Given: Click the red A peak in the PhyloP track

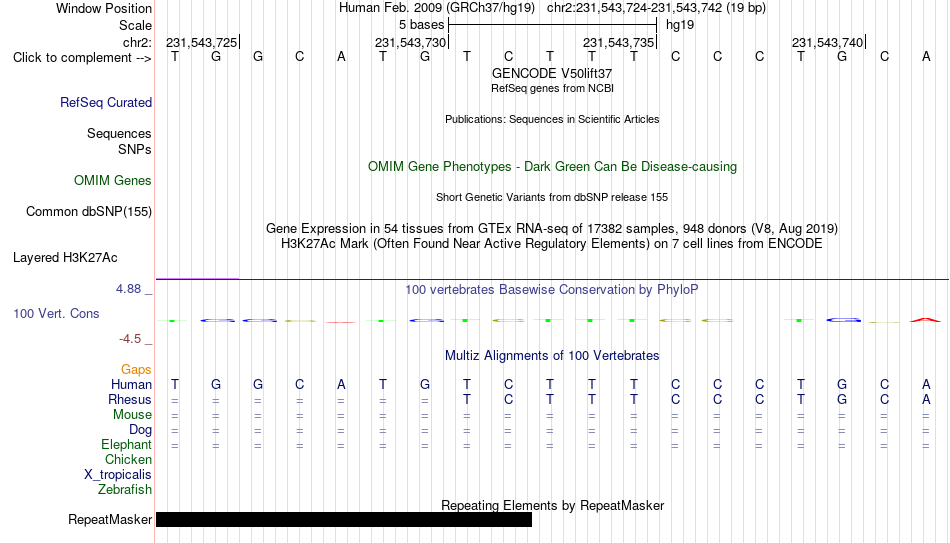Looking at the screenshot, I should [926, 319].
